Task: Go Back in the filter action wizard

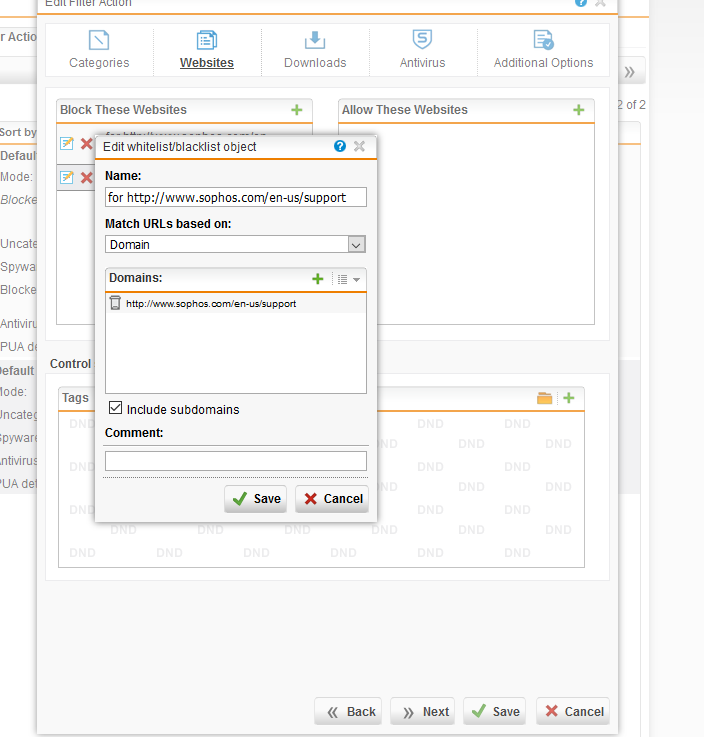Action: click(348, 711)
